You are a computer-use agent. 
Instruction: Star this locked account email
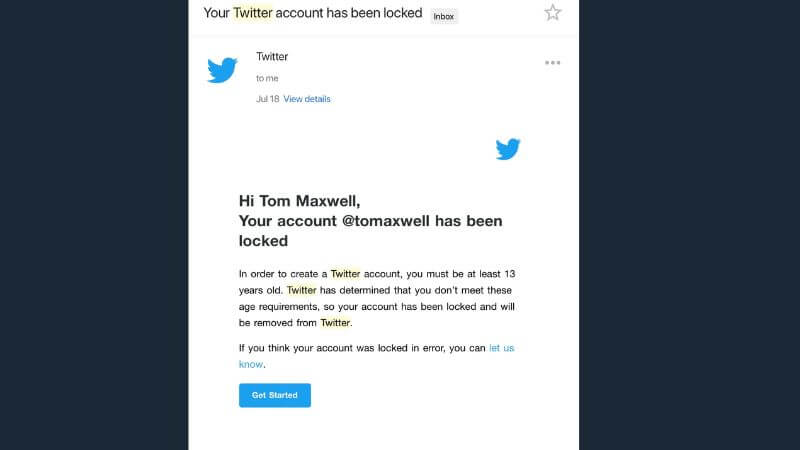pos(553,13)
